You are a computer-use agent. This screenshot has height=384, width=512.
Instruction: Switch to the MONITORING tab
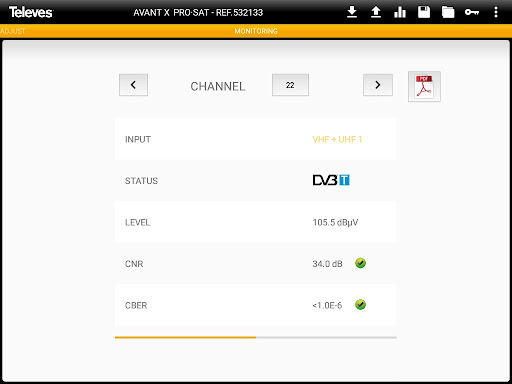[256, 31]
